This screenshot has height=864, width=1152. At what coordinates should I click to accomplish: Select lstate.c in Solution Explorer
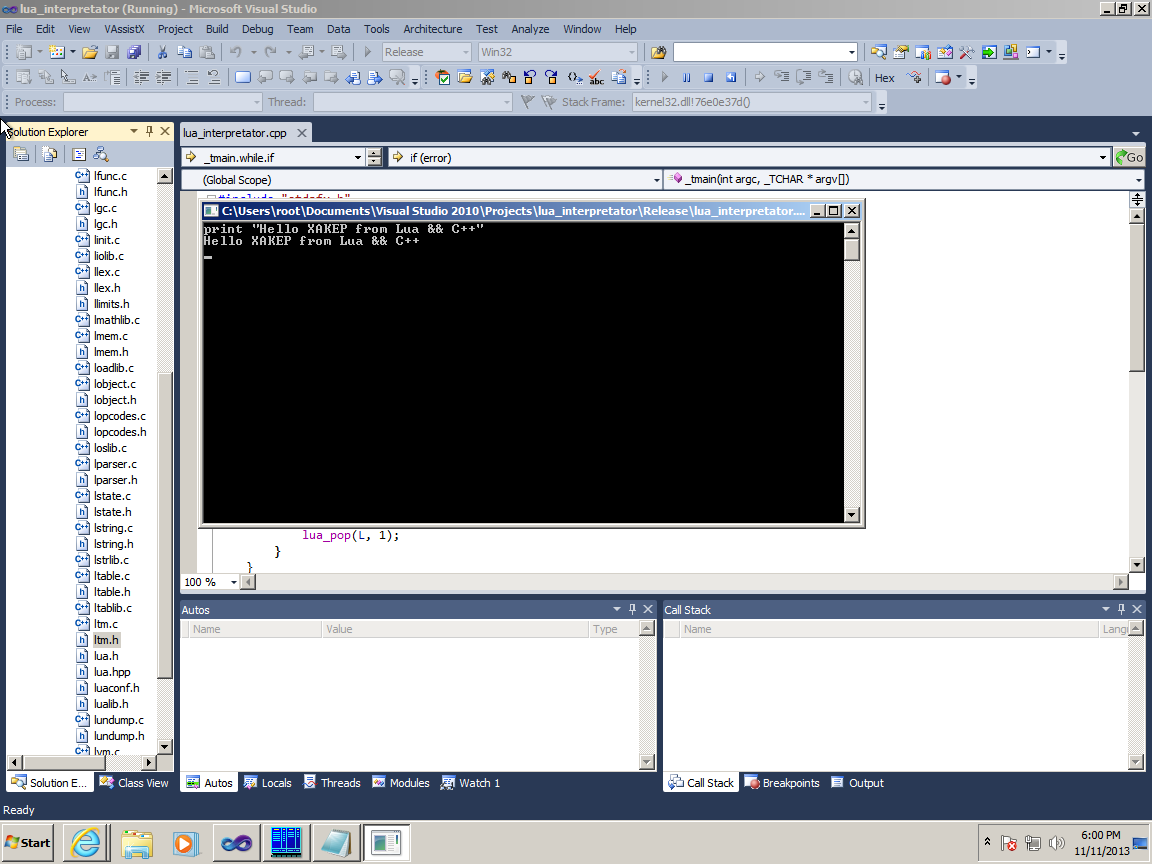[x=112, y=496]
